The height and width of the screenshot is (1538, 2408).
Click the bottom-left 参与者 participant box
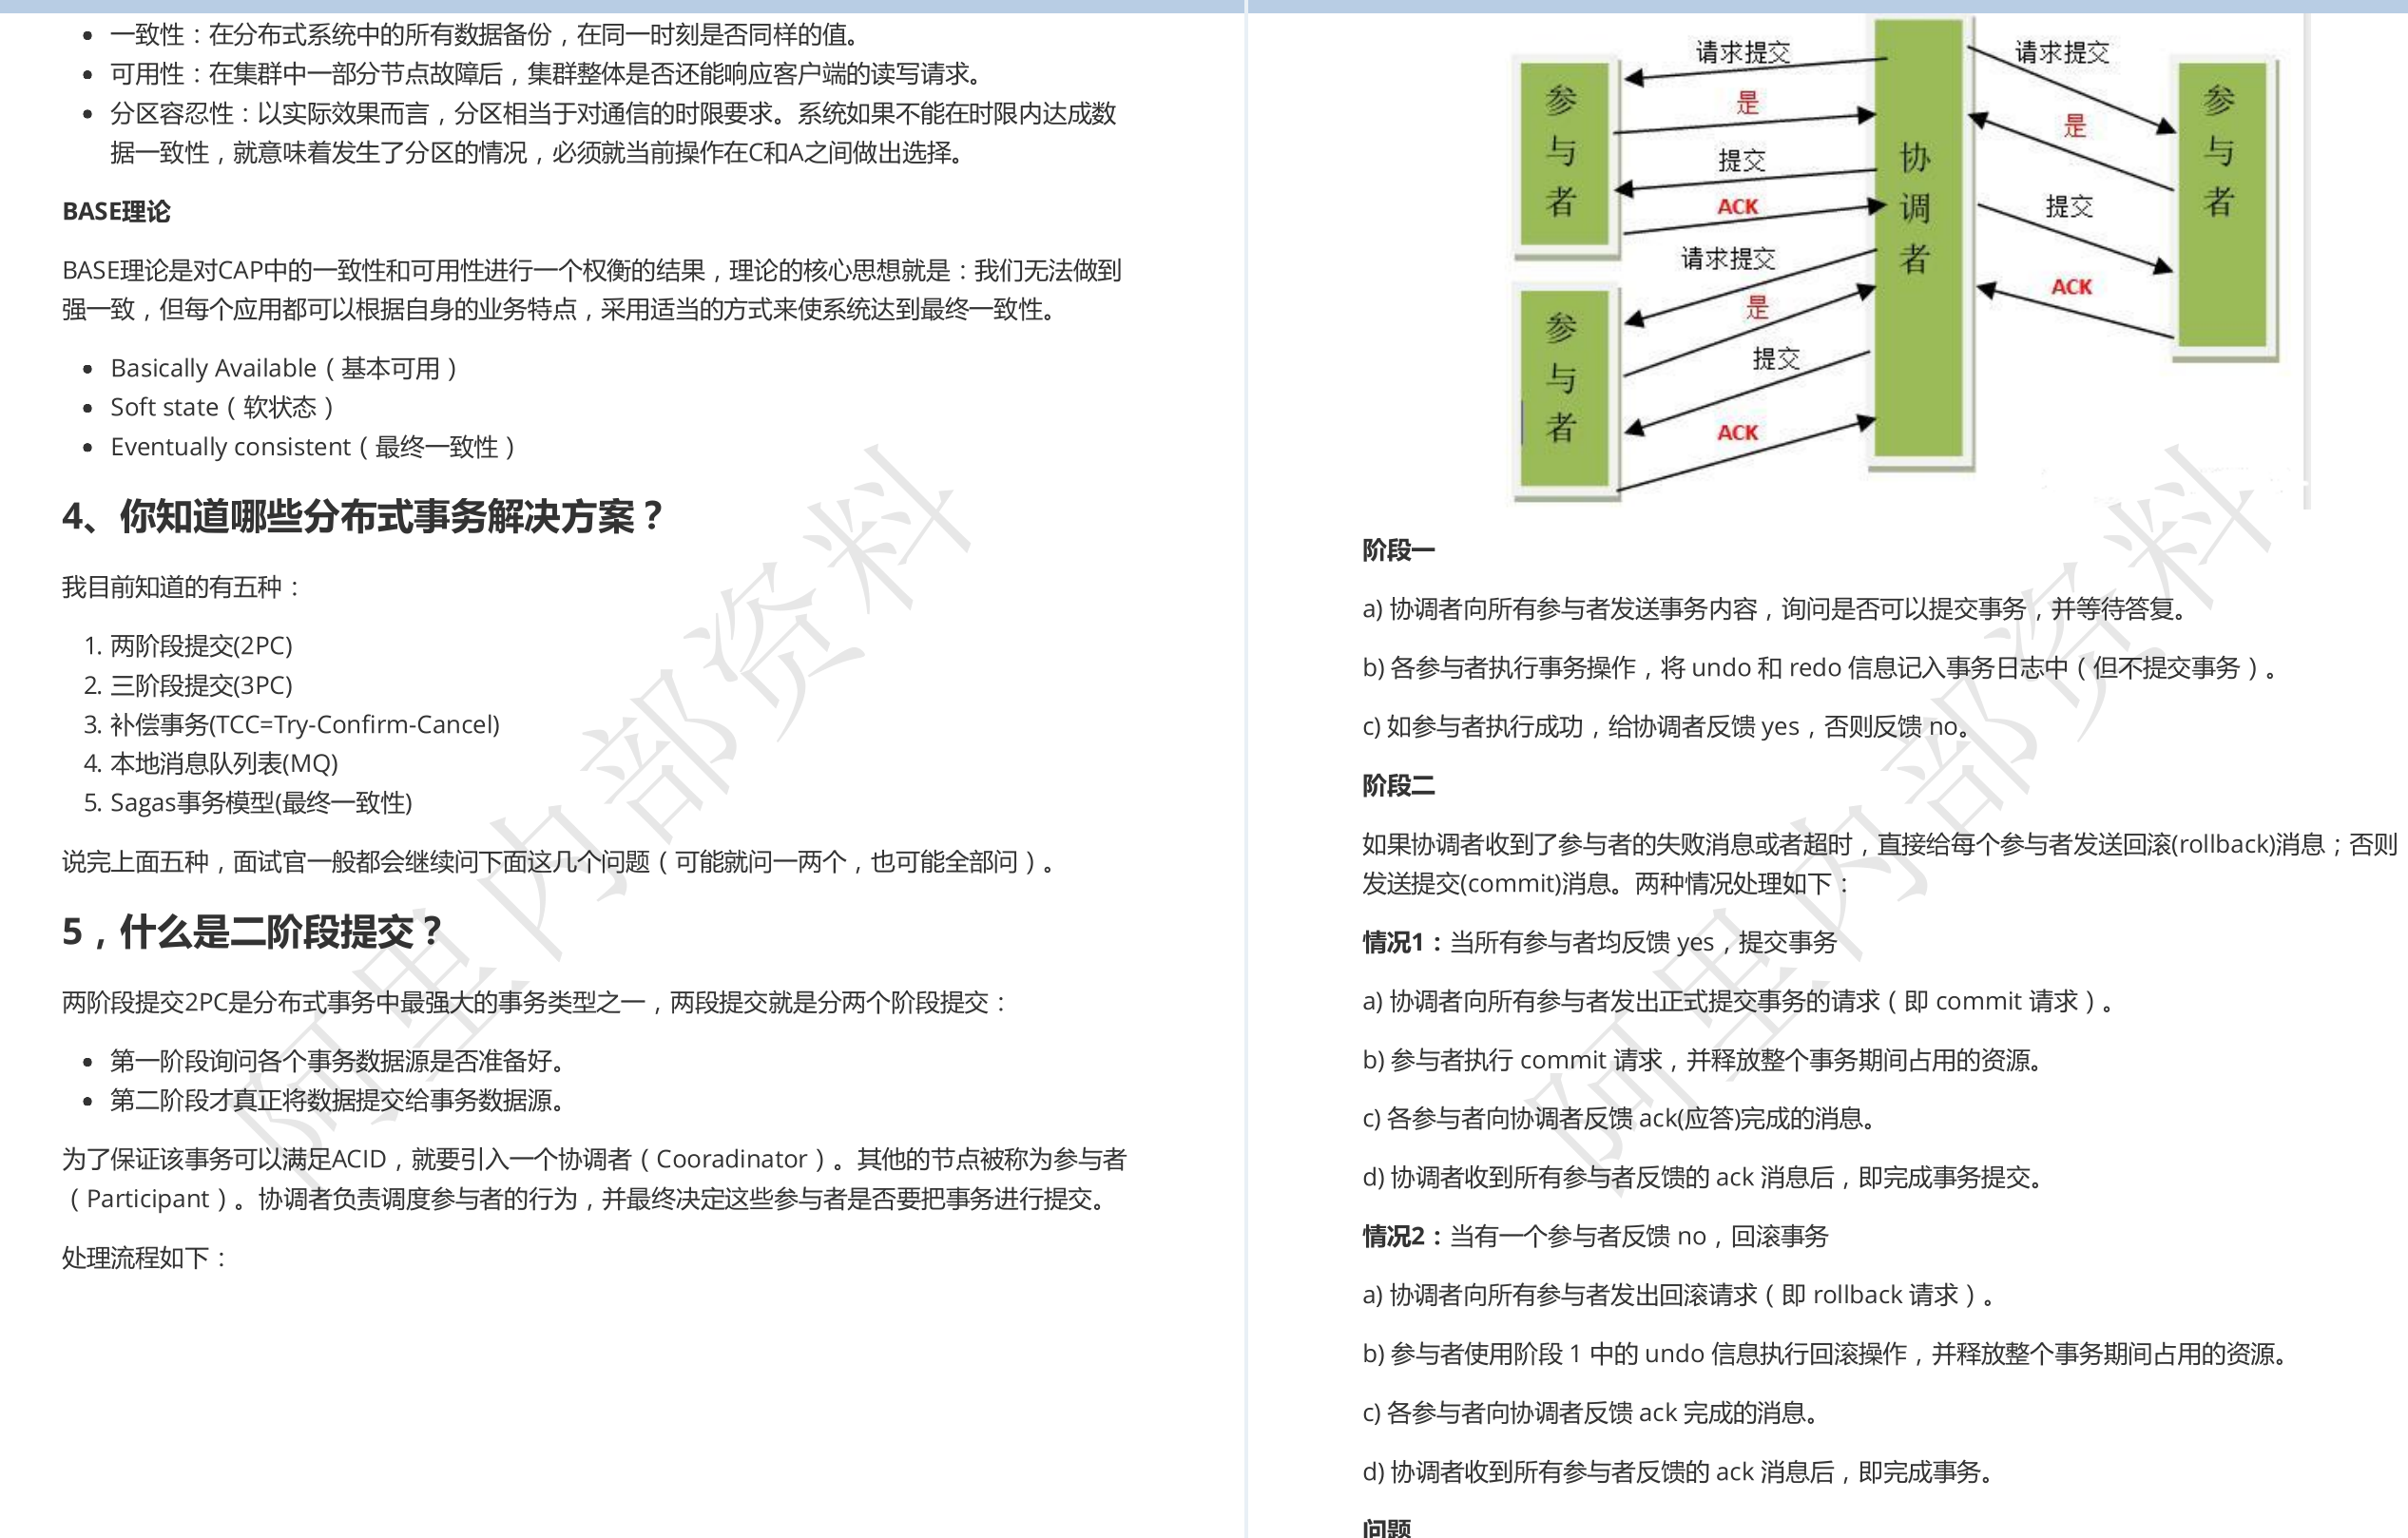click(1563, 388)
